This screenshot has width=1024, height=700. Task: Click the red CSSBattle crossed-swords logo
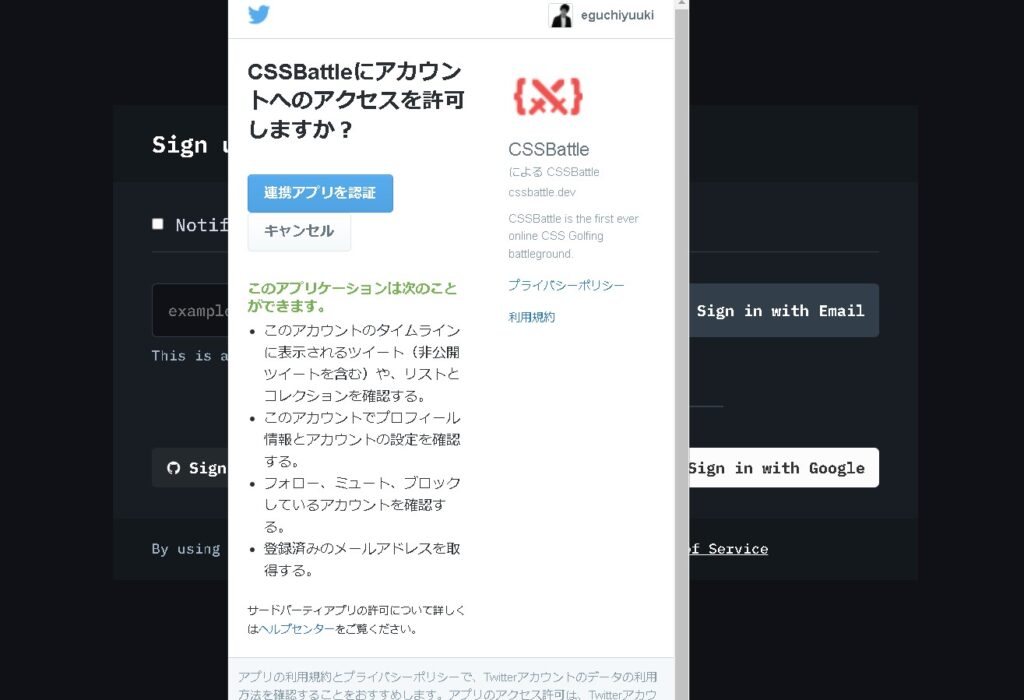tap(547, 97)
